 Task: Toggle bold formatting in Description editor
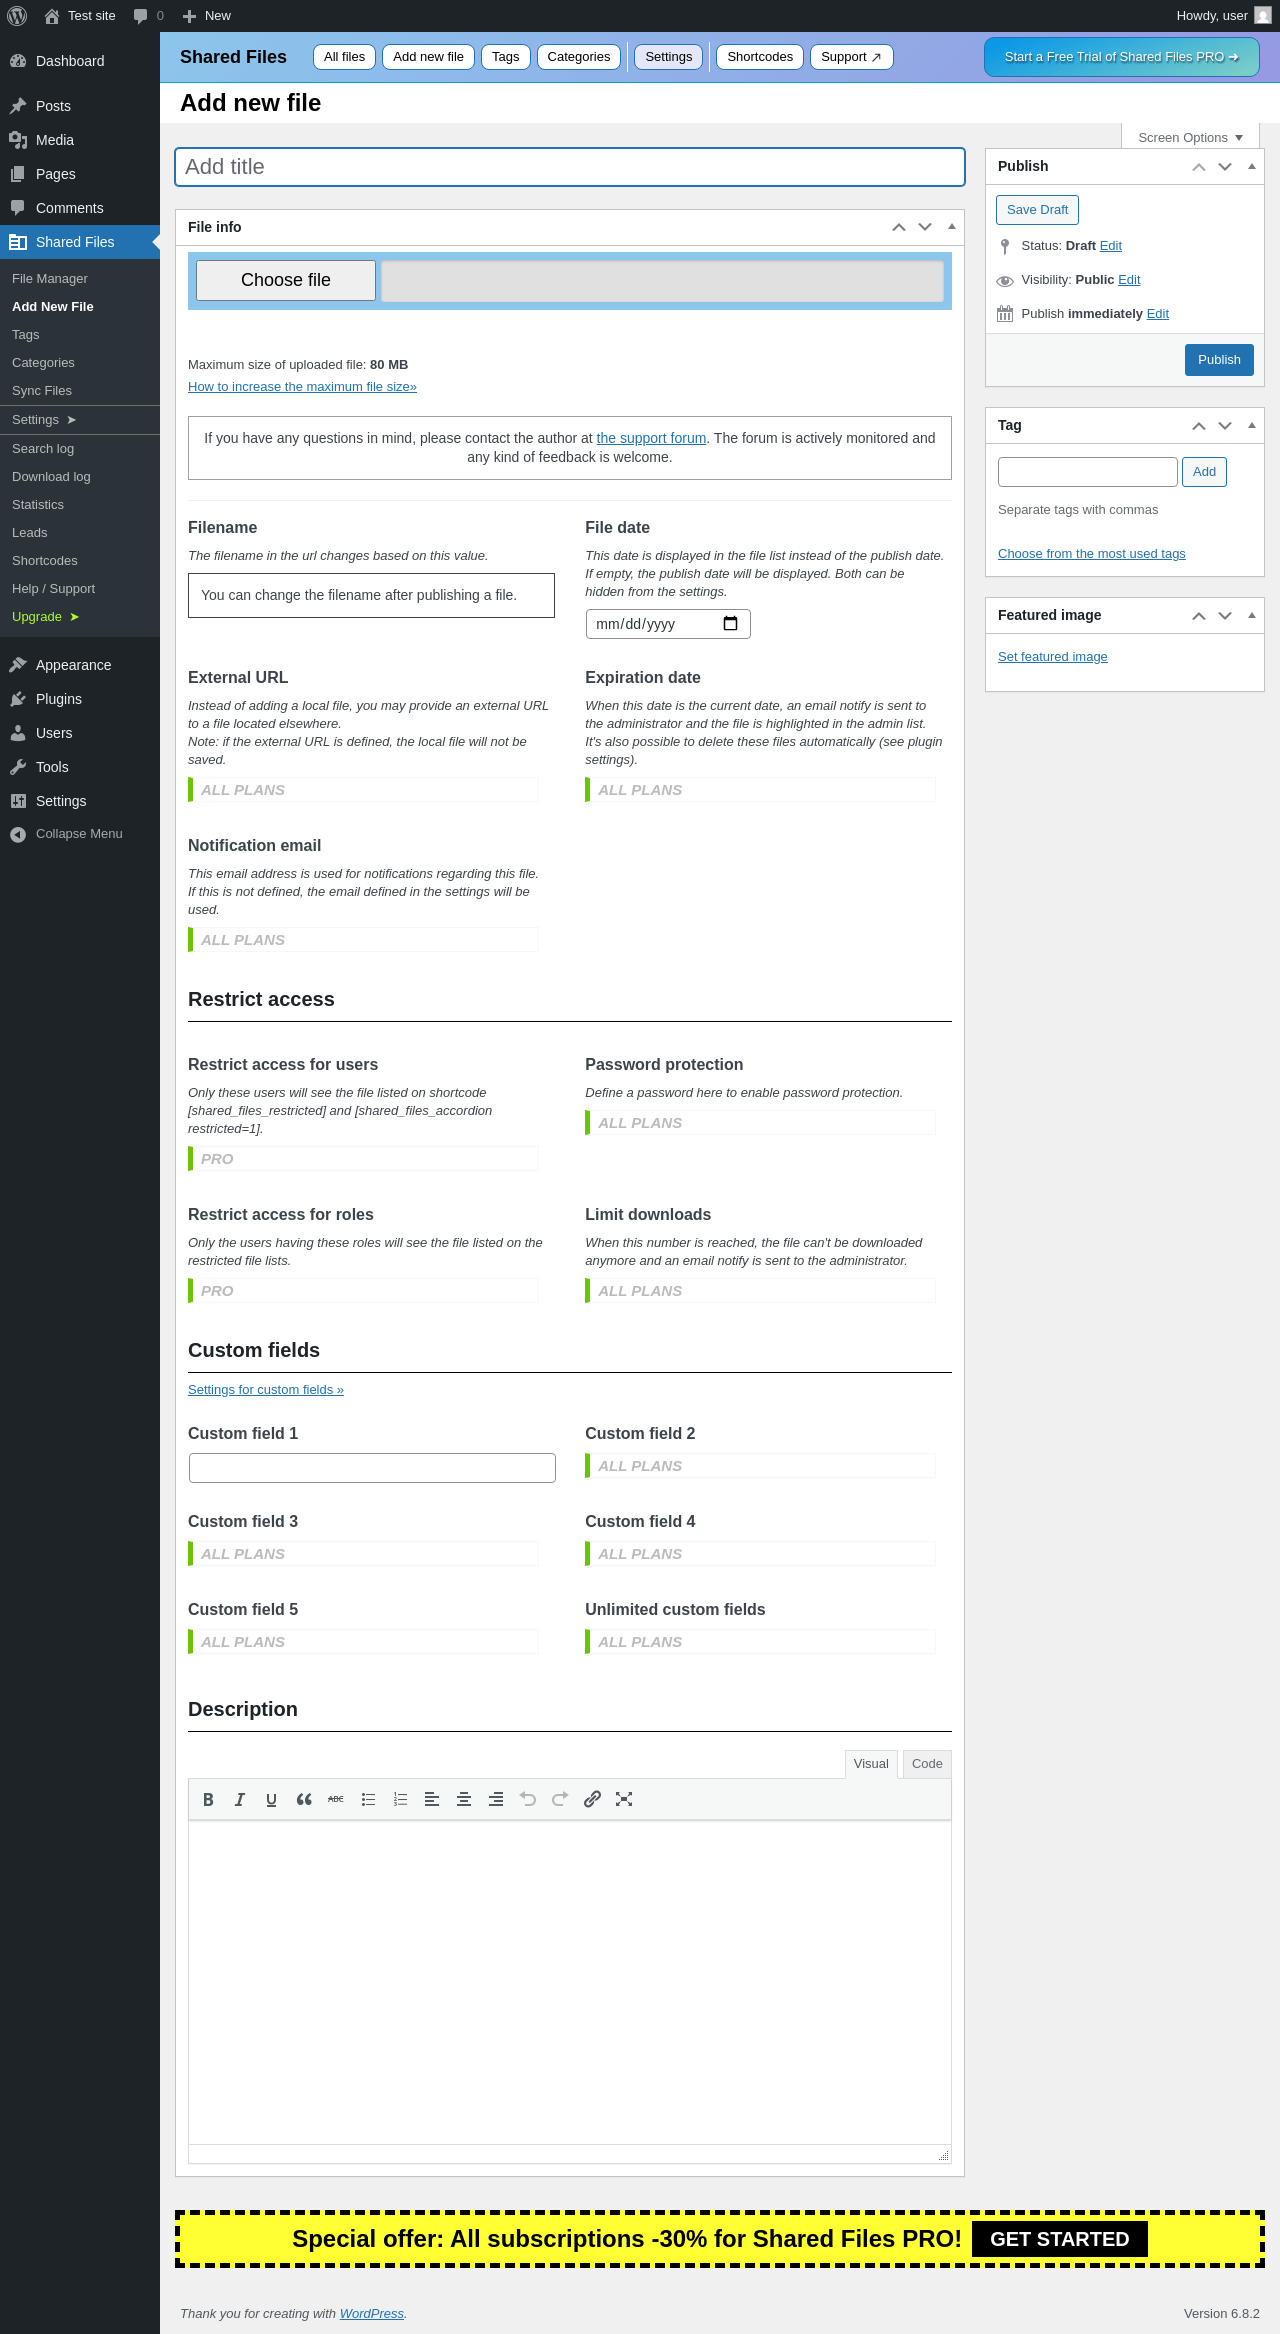pyautogui.click(x=208, y=1799)
